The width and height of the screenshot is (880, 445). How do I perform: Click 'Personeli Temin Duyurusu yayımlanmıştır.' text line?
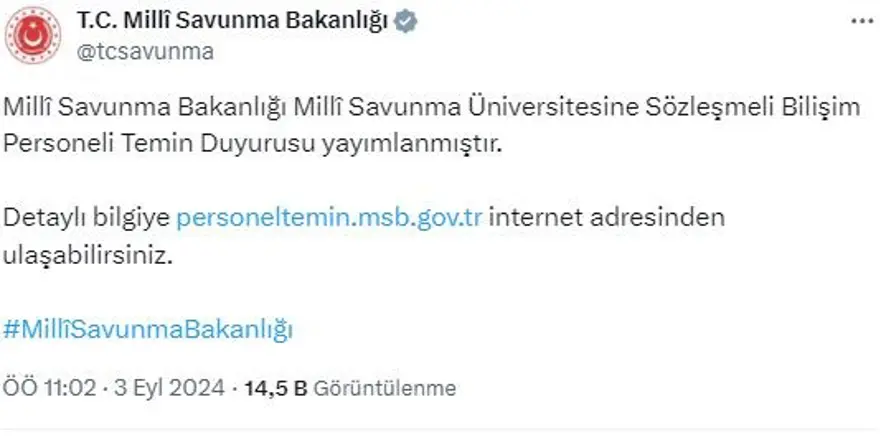pyautogui.click(x=250, y=144)
